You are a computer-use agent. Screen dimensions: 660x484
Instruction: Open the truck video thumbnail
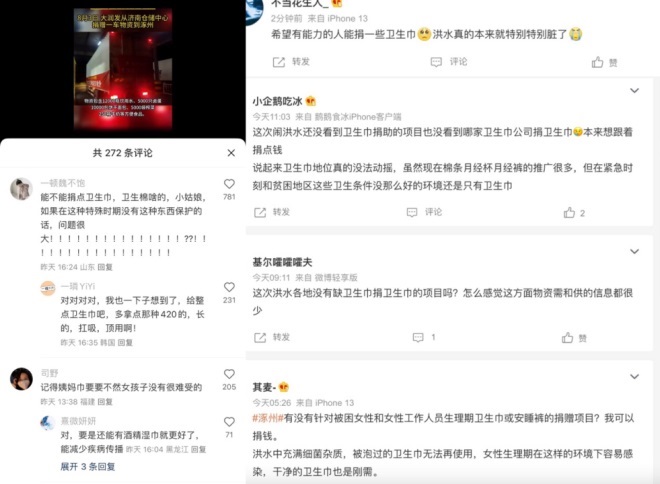(123, 69)
